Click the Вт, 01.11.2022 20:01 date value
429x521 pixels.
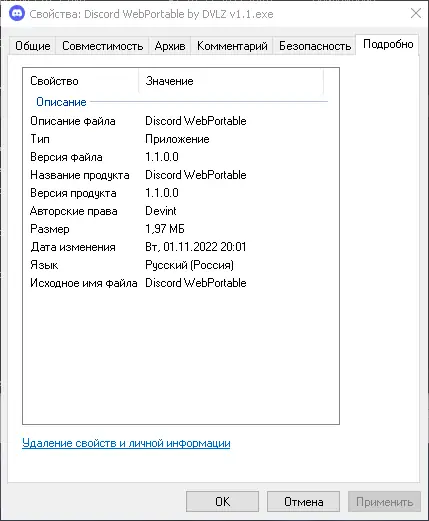pyautogui.click(x=196, y=247)
